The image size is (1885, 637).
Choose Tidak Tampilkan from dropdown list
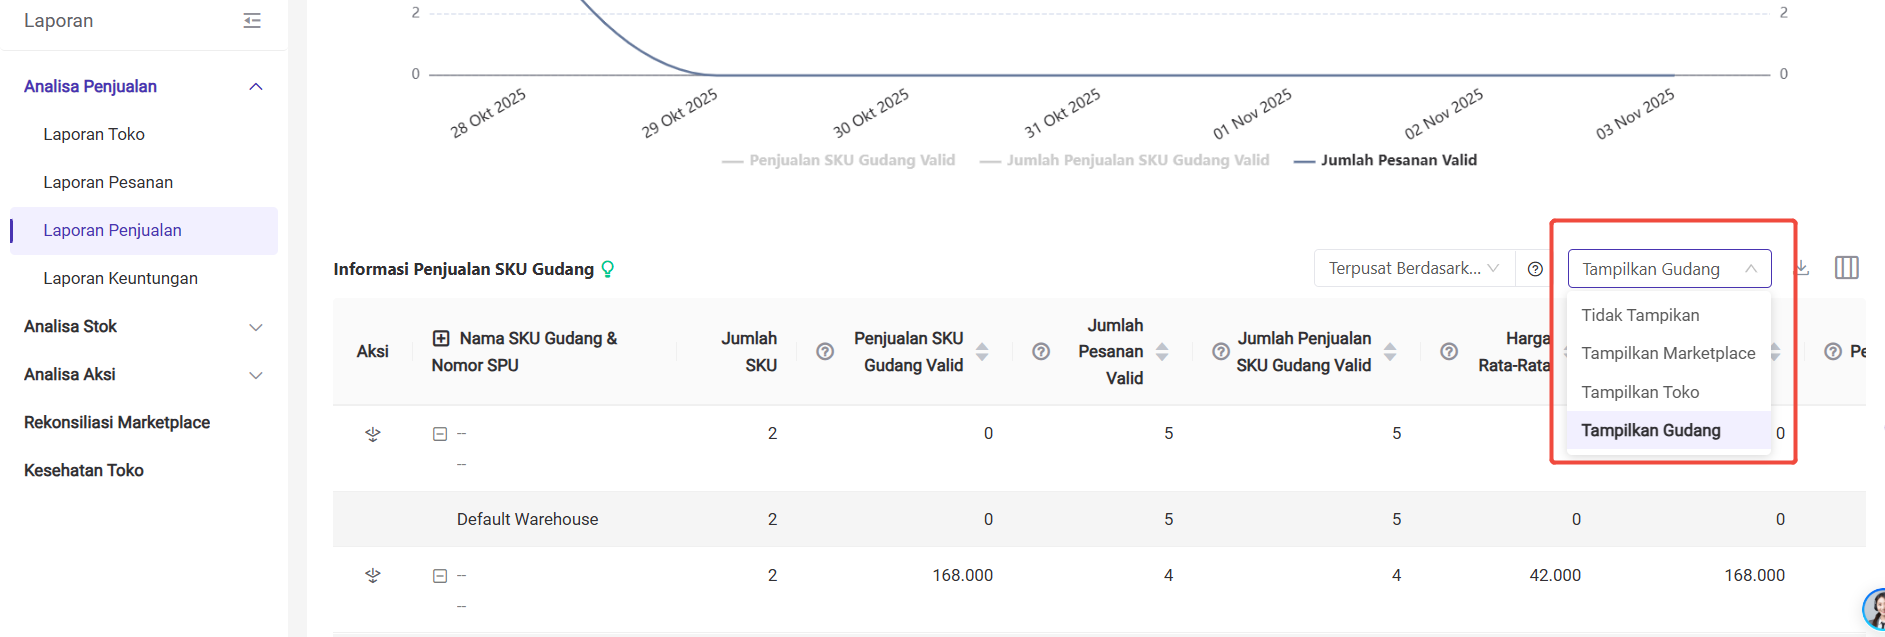click(1640, 315)
